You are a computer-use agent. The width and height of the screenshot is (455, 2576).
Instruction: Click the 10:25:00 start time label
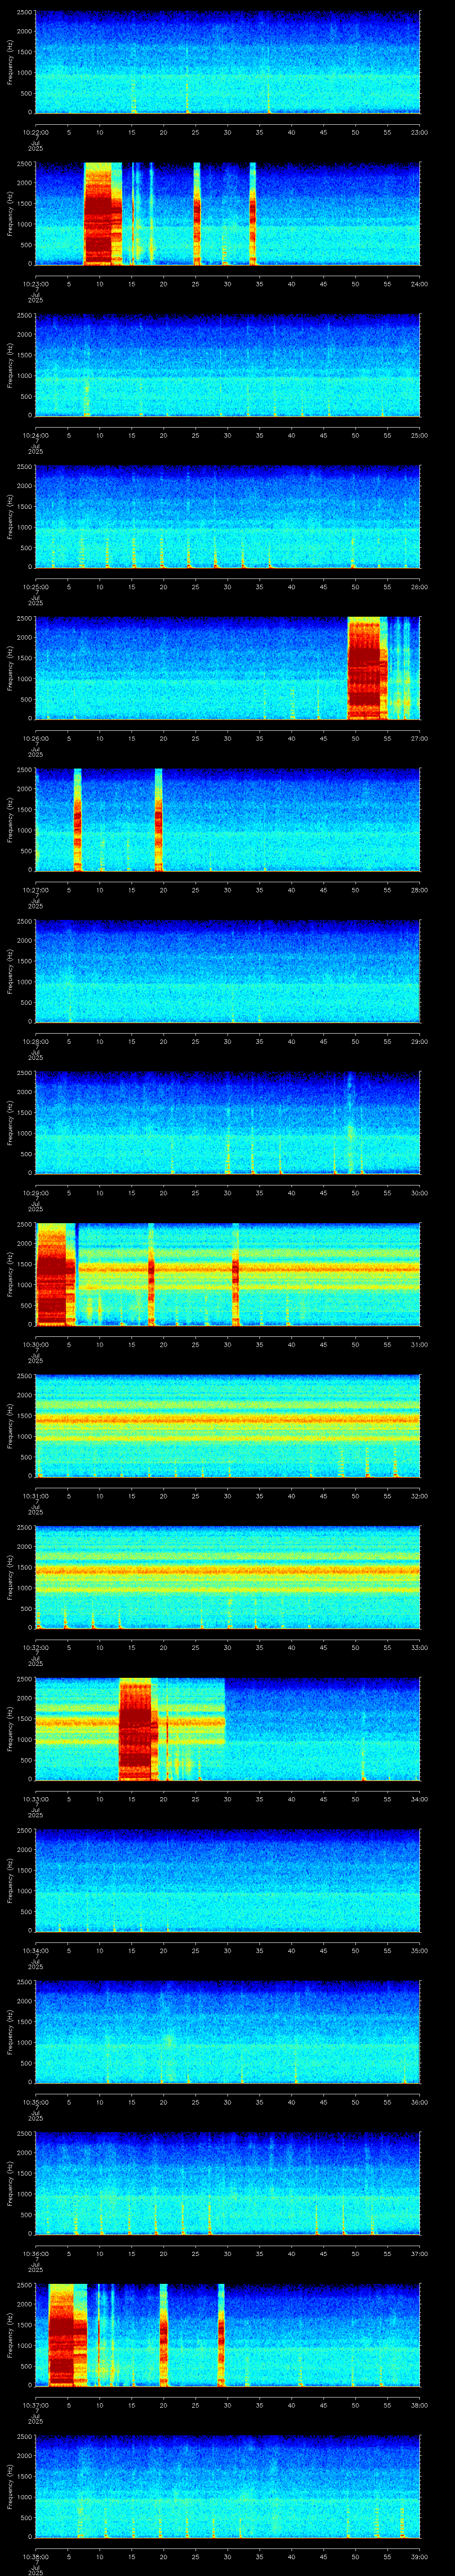tap(35, 587)
